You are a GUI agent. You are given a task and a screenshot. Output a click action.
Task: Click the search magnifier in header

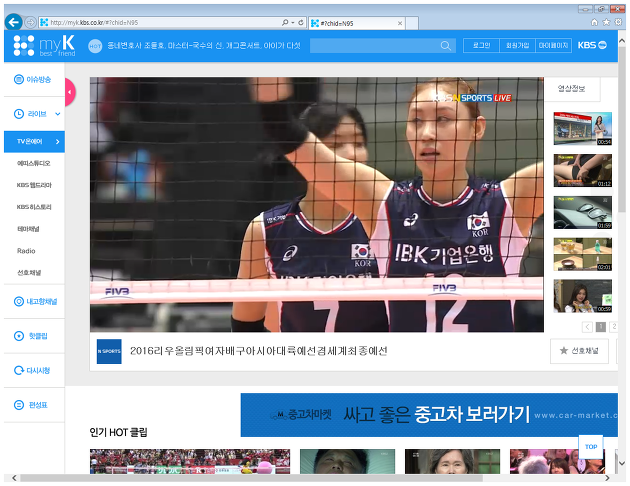pos(446,45)
